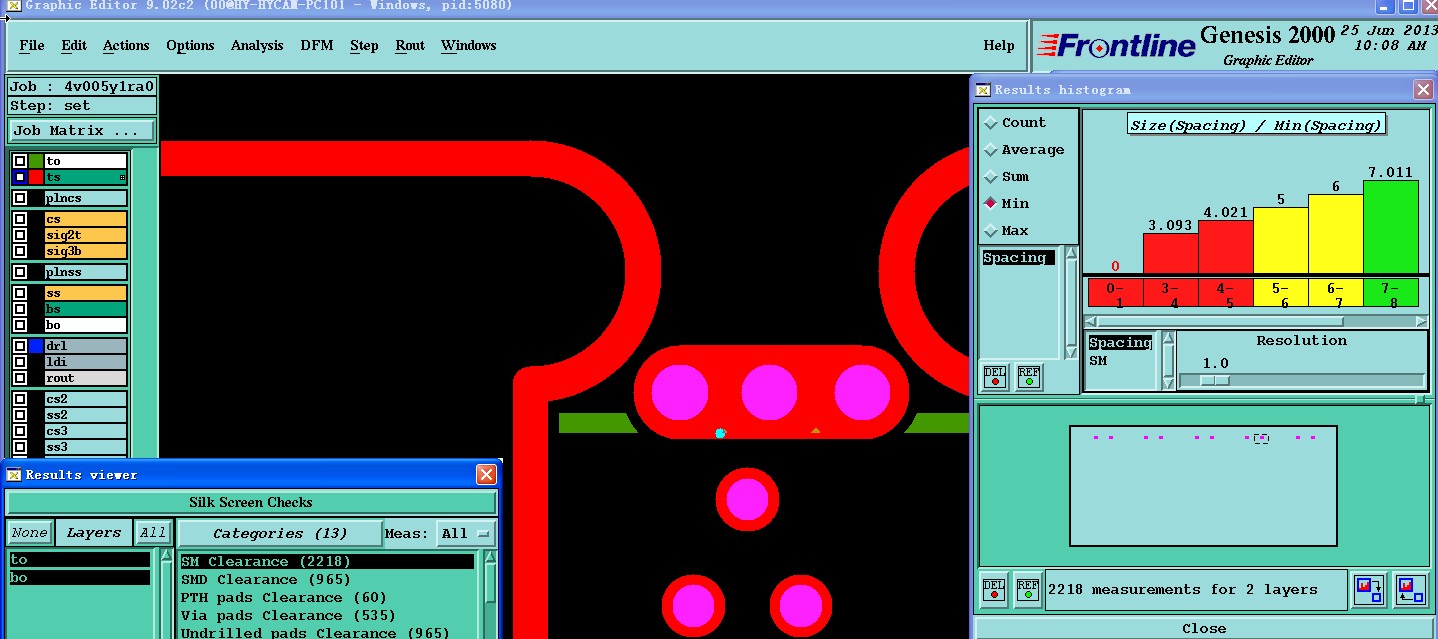The width and height of the screenshot is (1438, 639).
Task: Toggle display checkbox for layer rout
Action: (20, 378)
